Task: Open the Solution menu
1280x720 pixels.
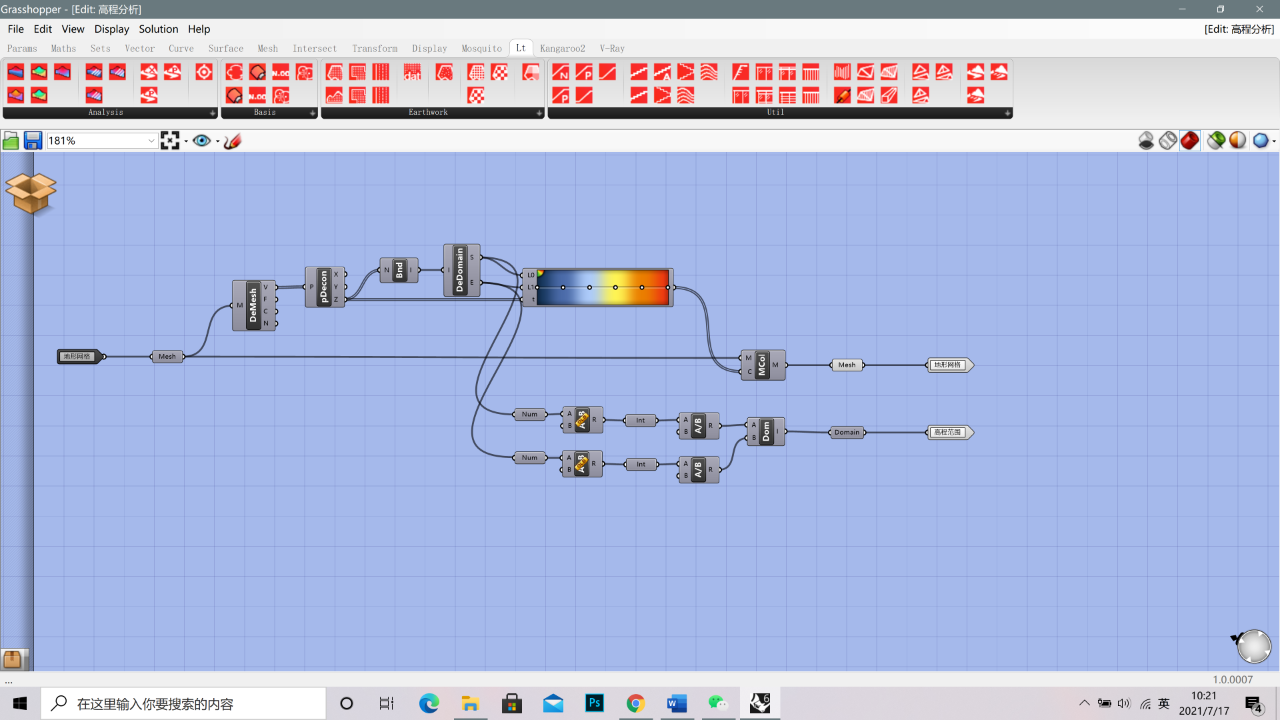Action: (x=158, y=29)
